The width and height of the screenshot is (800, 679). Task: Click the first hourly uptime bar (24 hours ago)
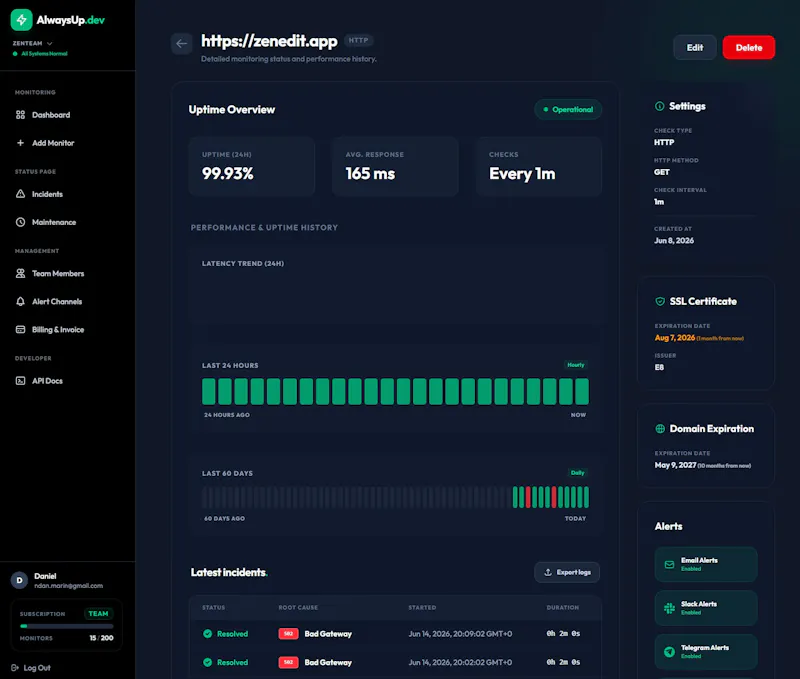click(x=209, y=391)
